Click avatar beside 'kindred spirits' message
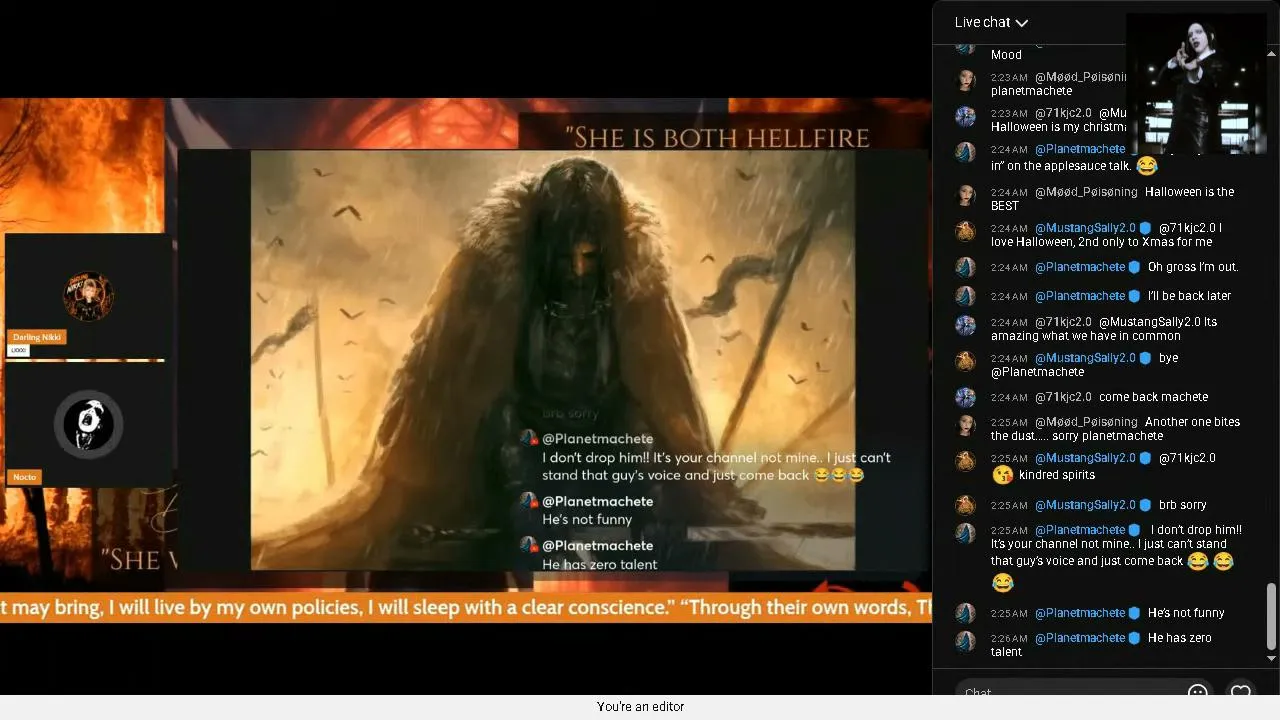 pyautogui.click(x=965, y=461)
